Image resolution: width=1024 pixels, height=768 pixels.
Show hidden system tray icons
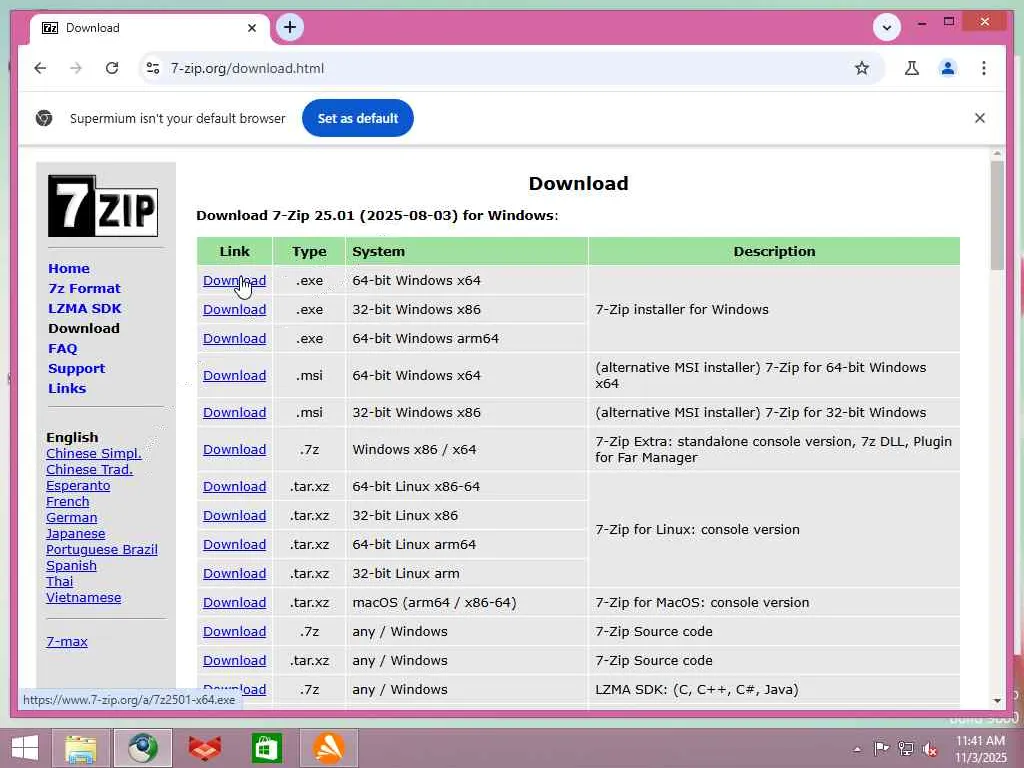[857, 749]
